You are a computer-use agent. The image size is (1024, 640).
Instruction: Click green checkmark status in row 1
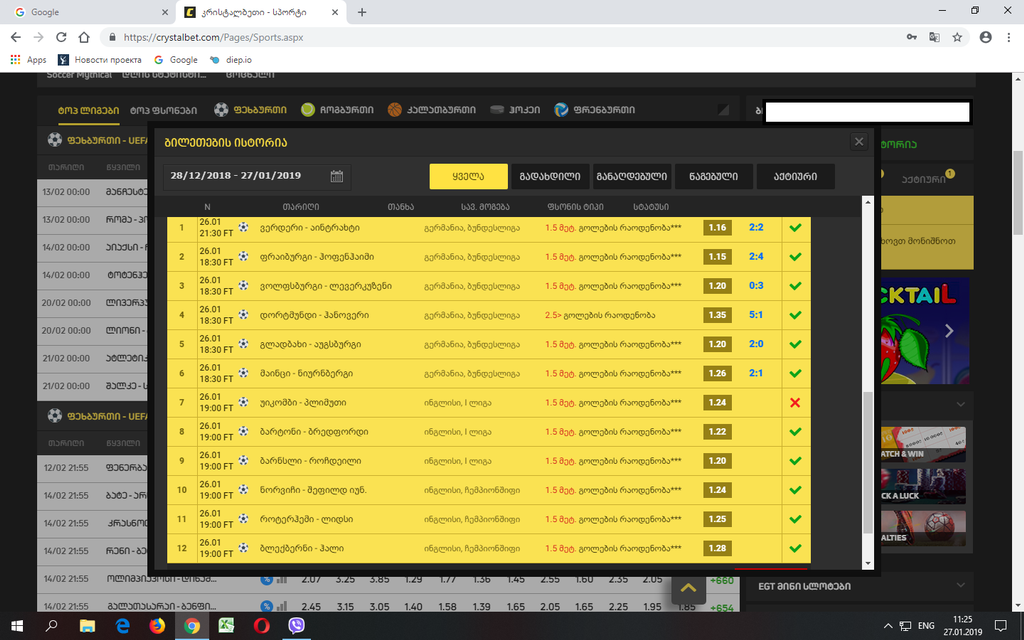pos(795,228)
